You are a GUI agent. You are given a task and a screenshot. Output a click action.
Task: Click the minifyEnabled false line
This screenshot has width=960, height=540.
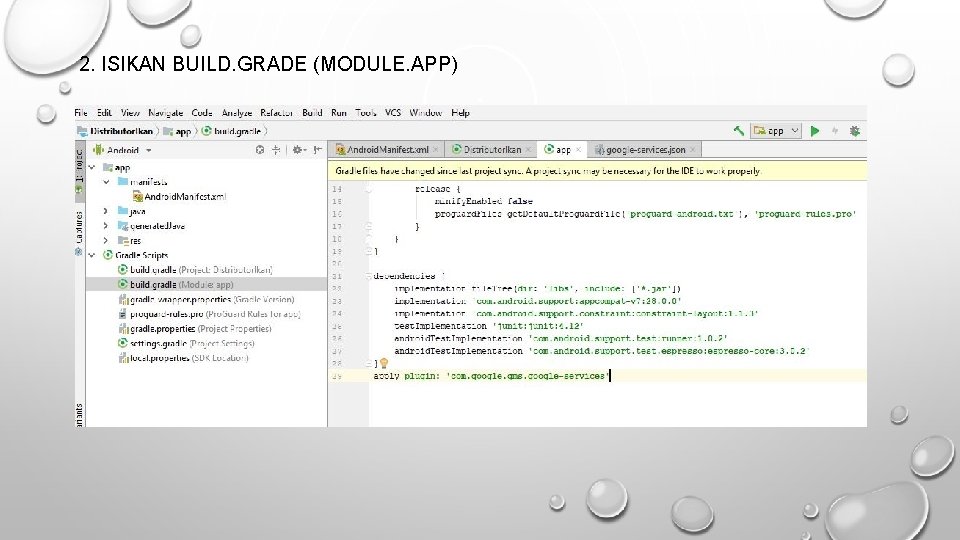483,201
